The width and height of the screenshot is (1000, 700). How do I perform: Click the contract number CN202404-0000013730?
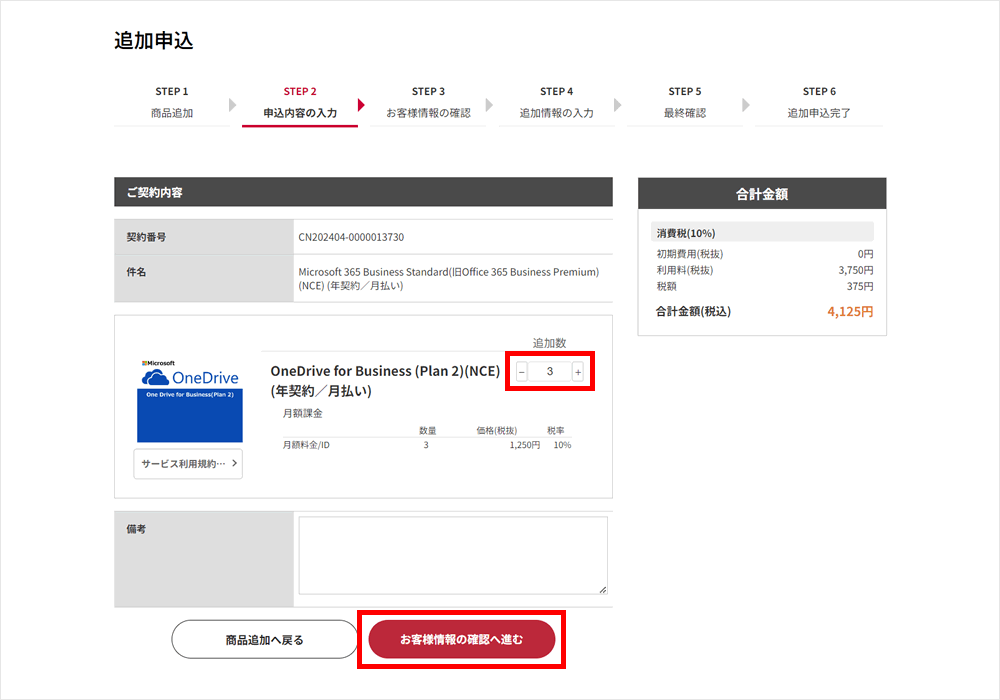[x=351, y=237]
